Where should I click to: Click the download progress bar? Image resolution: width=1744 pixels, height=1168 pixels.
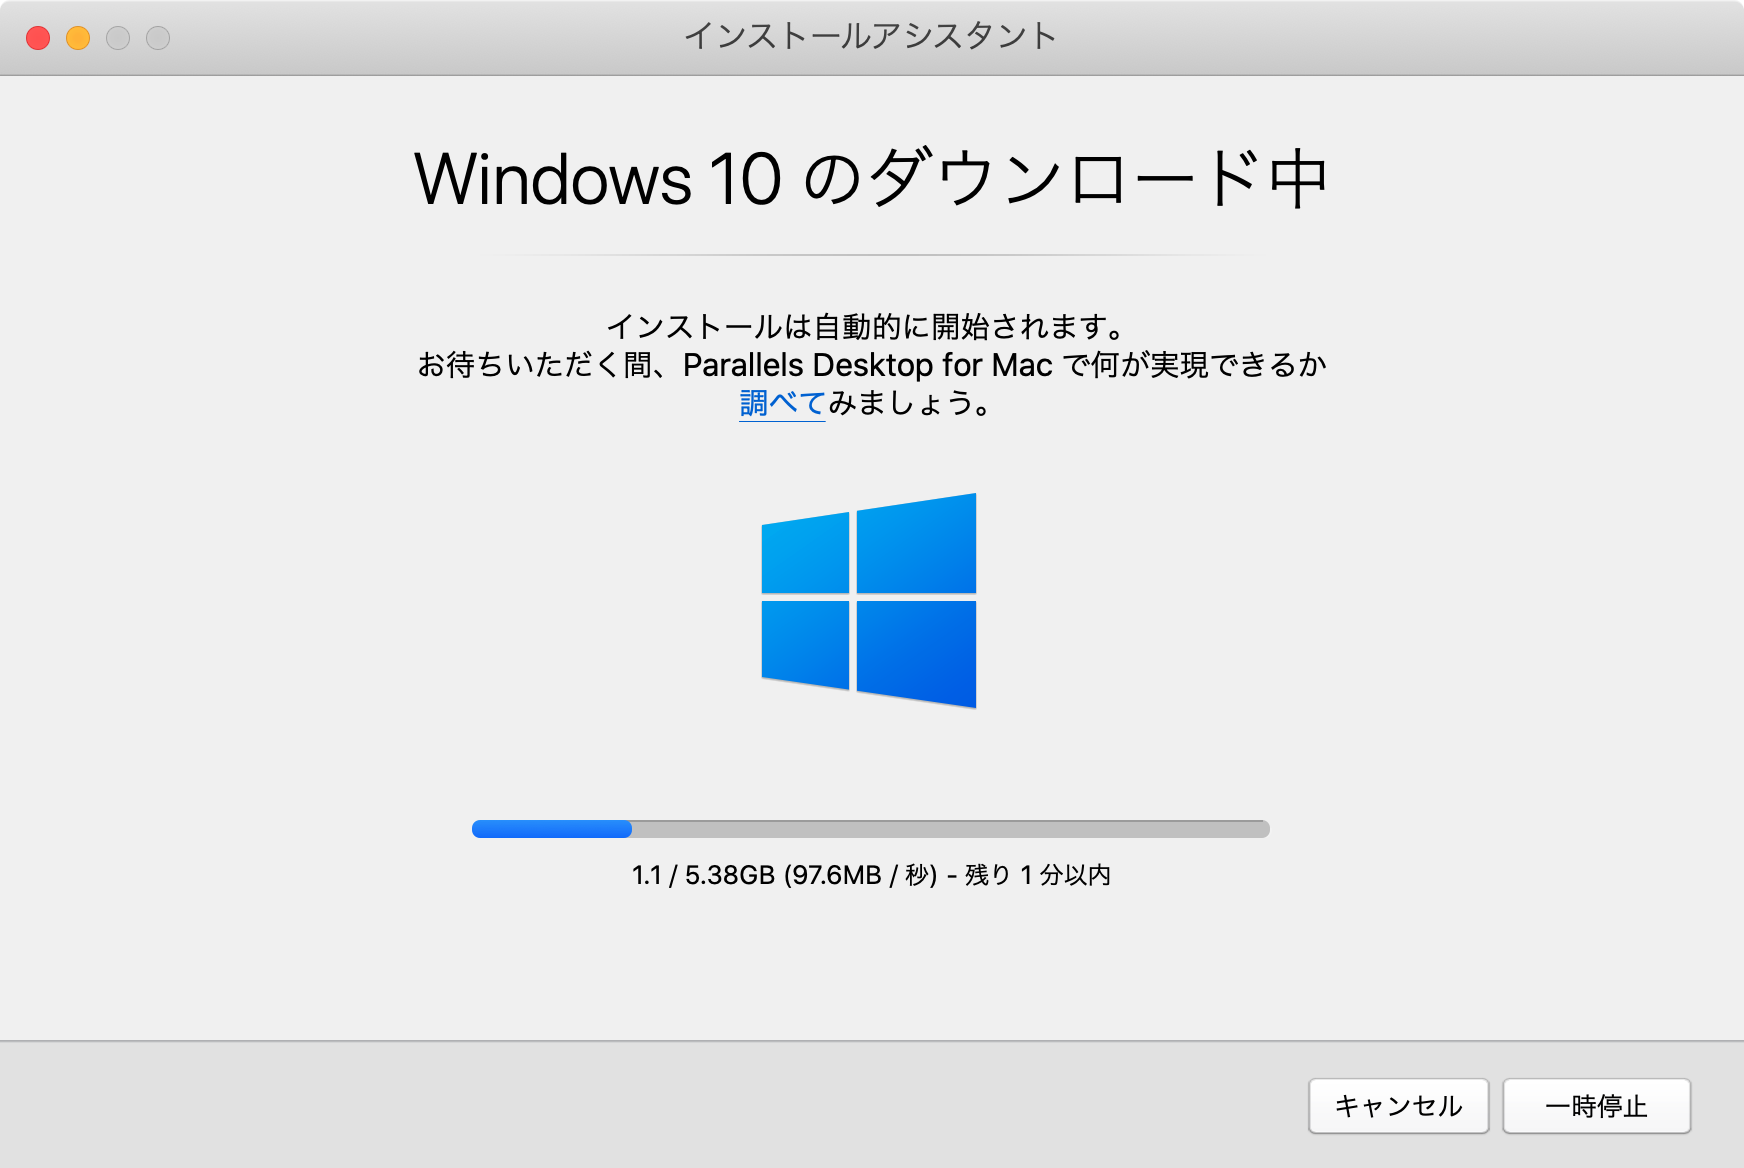point(870,829)
